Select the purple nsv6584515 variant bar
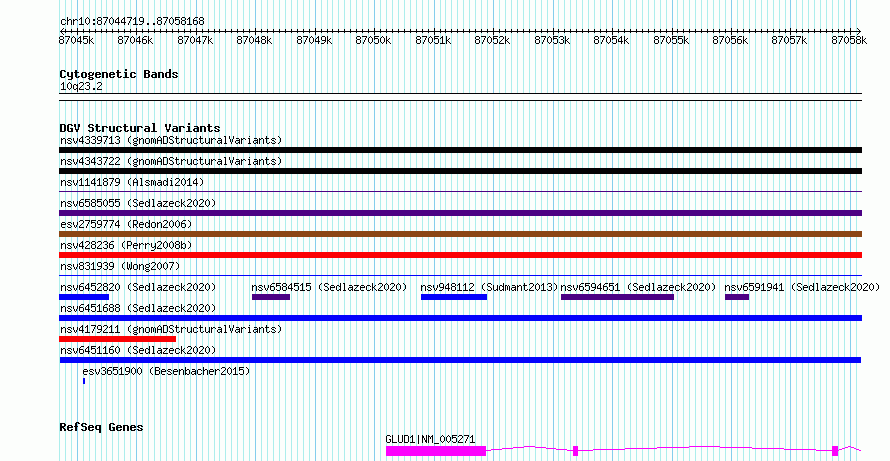 [271, 297]
